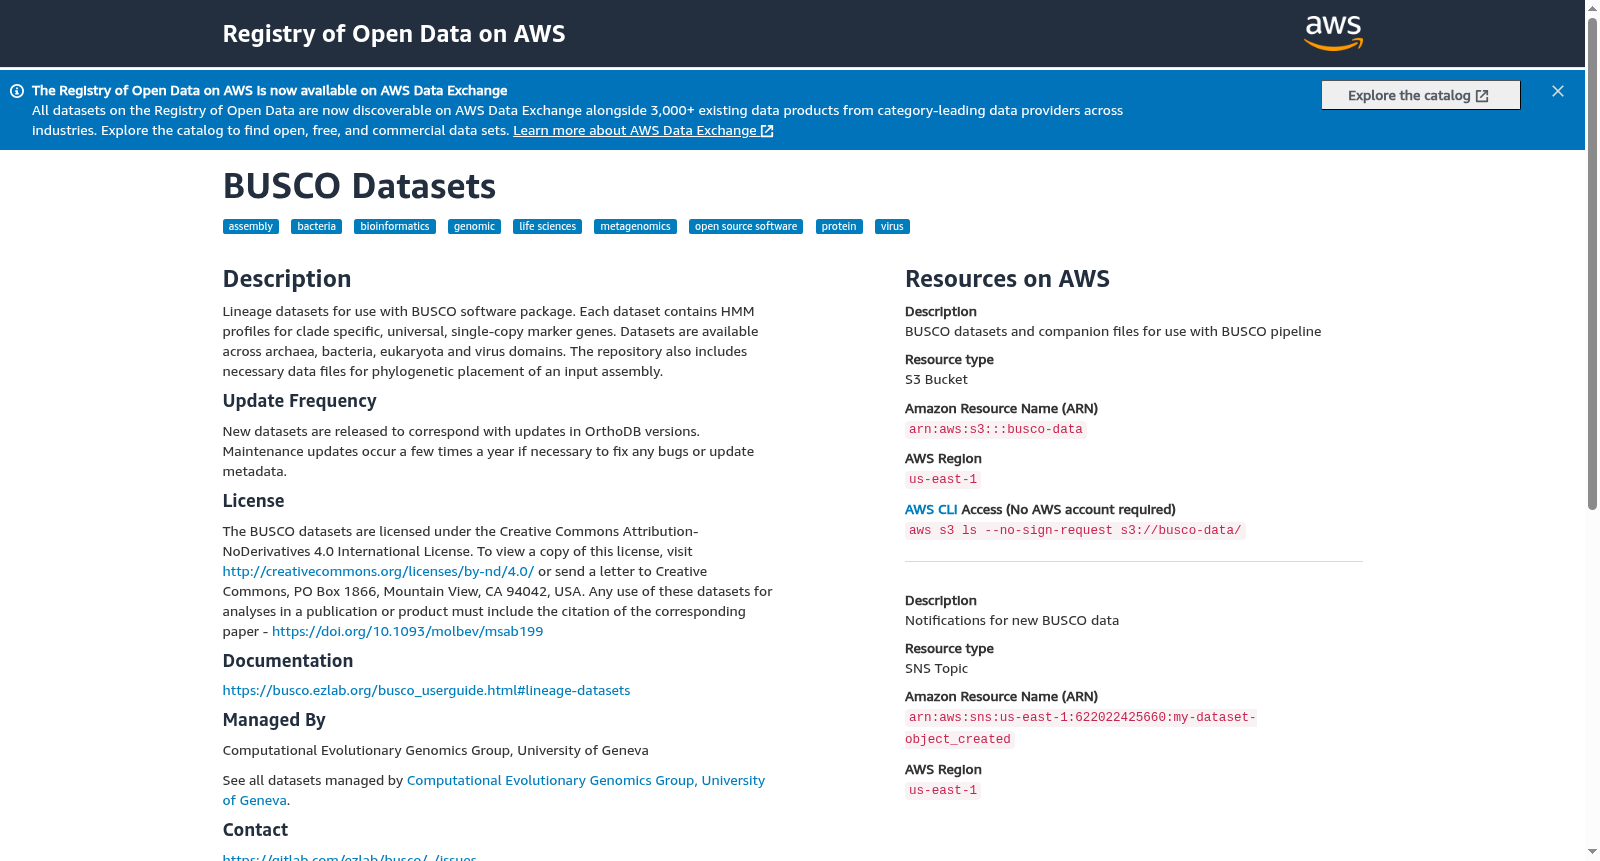
Task: Click the BUSCO Datasets page heading
Action: tap(359, 186)
